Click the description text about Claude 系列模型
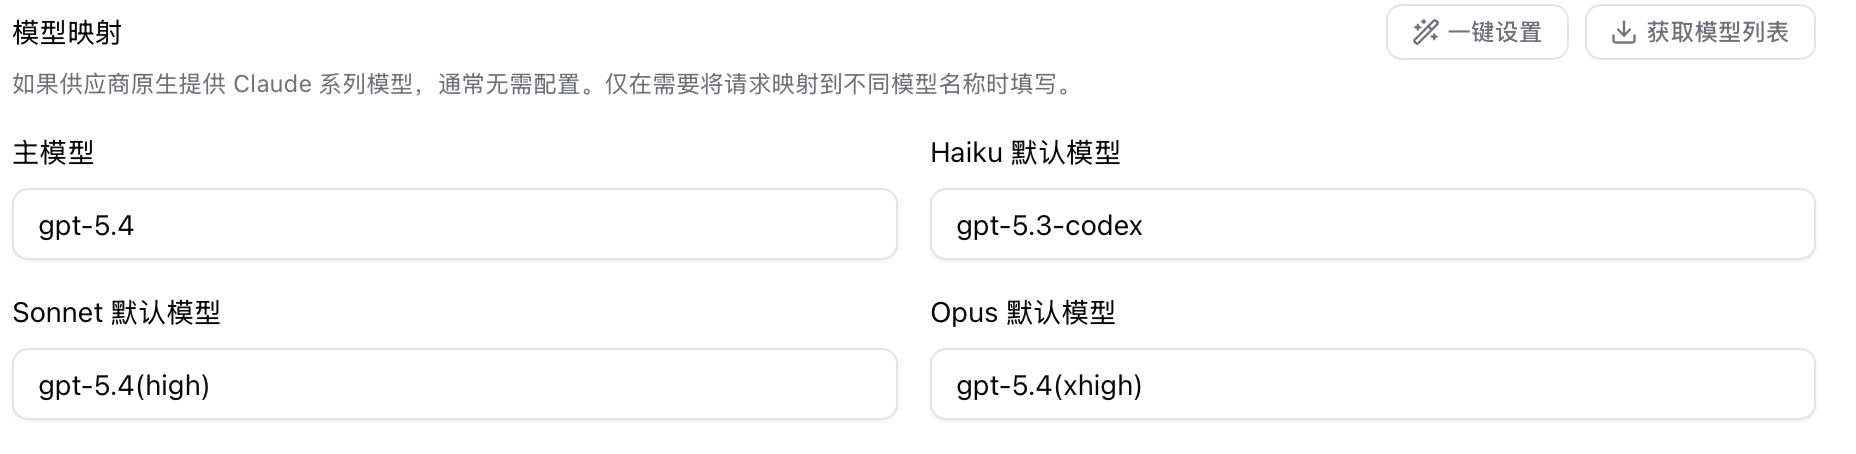 (544, 84)
